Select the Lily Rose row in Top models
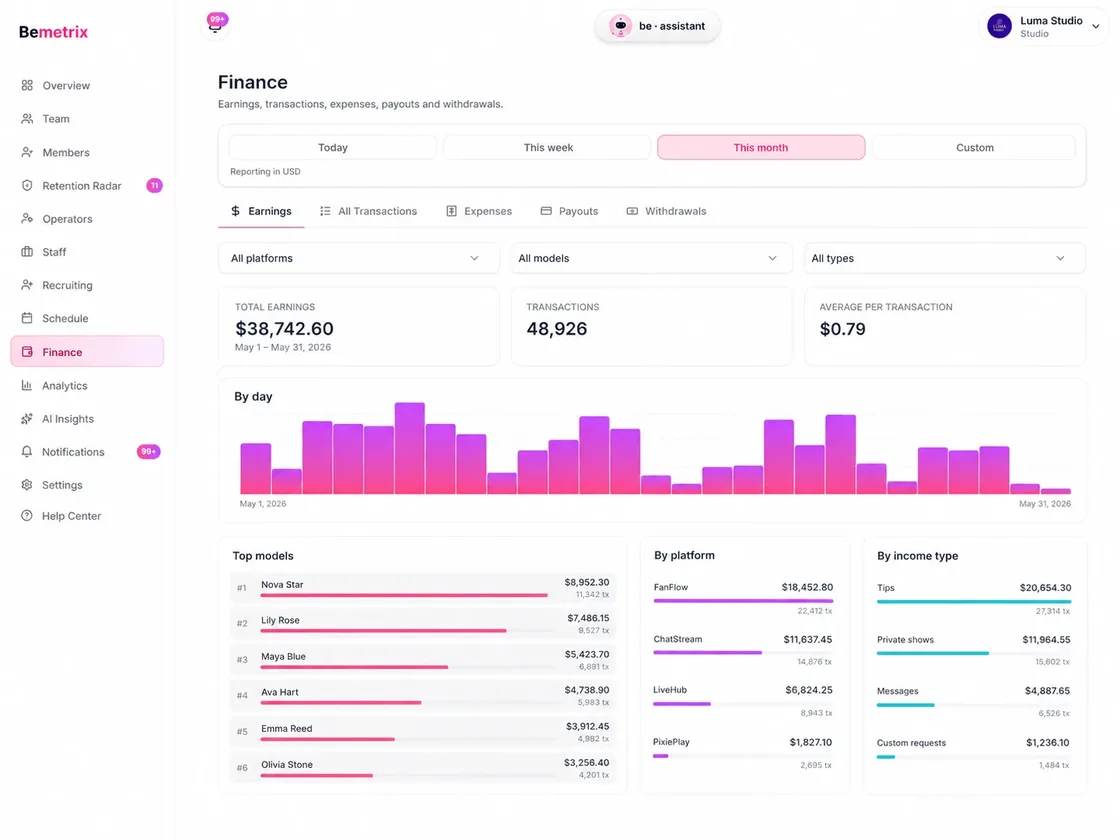This screenshot has height=840, width=1120. coord(423,624)
